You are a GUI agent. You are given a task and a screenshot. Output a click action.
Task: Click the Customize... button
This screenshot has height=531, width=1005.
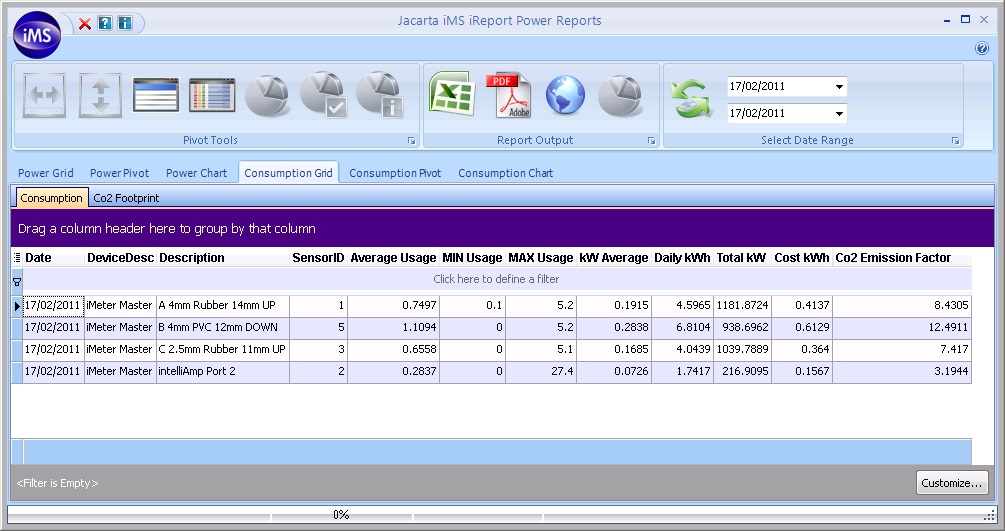point(952,483)
